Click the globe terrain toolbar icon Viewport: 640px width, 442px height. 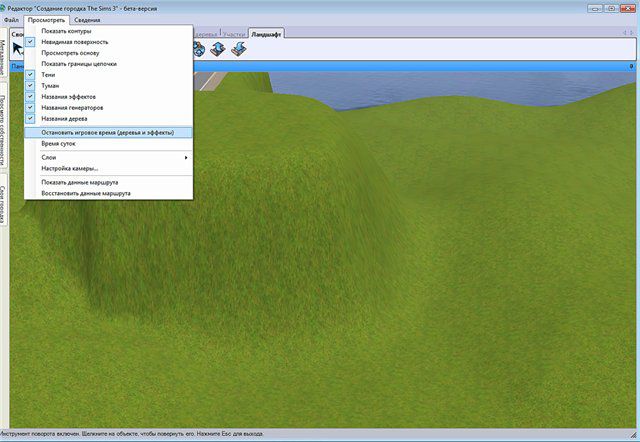pyautogui.click(x=199, y=49)
